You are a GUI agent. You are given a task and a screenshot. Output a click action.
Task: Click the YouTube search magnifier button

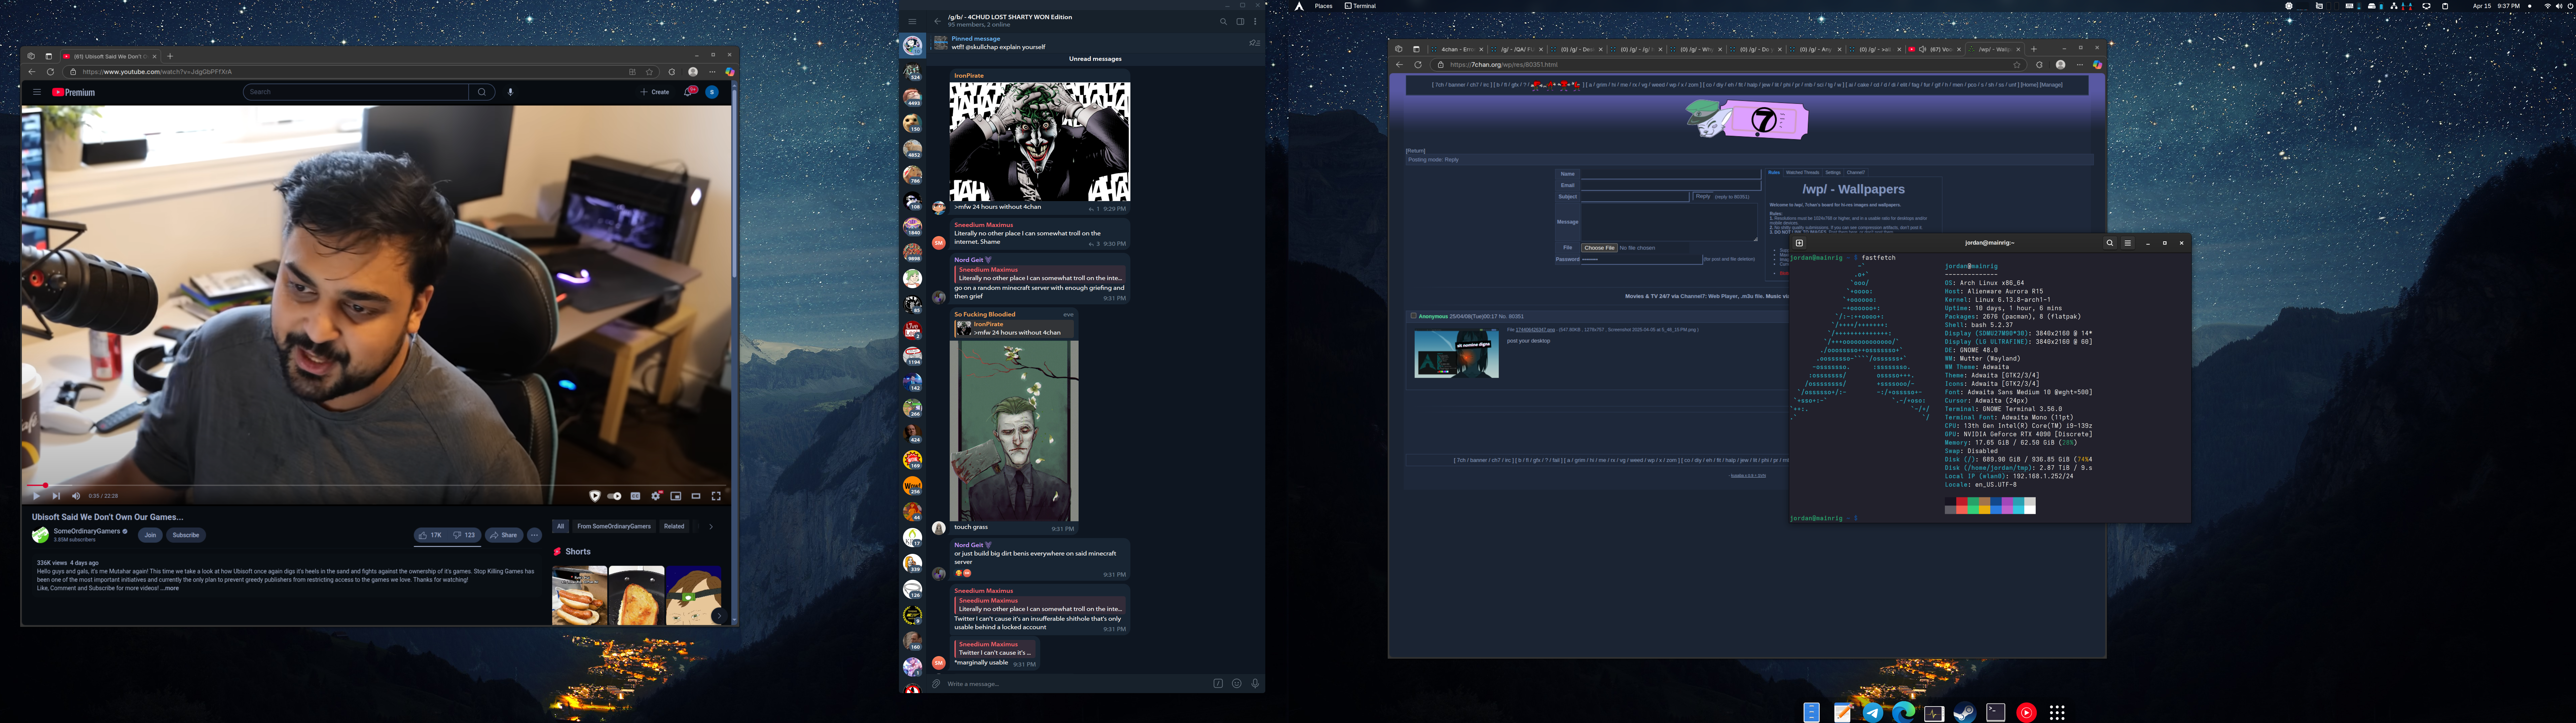tap(482, 92)
